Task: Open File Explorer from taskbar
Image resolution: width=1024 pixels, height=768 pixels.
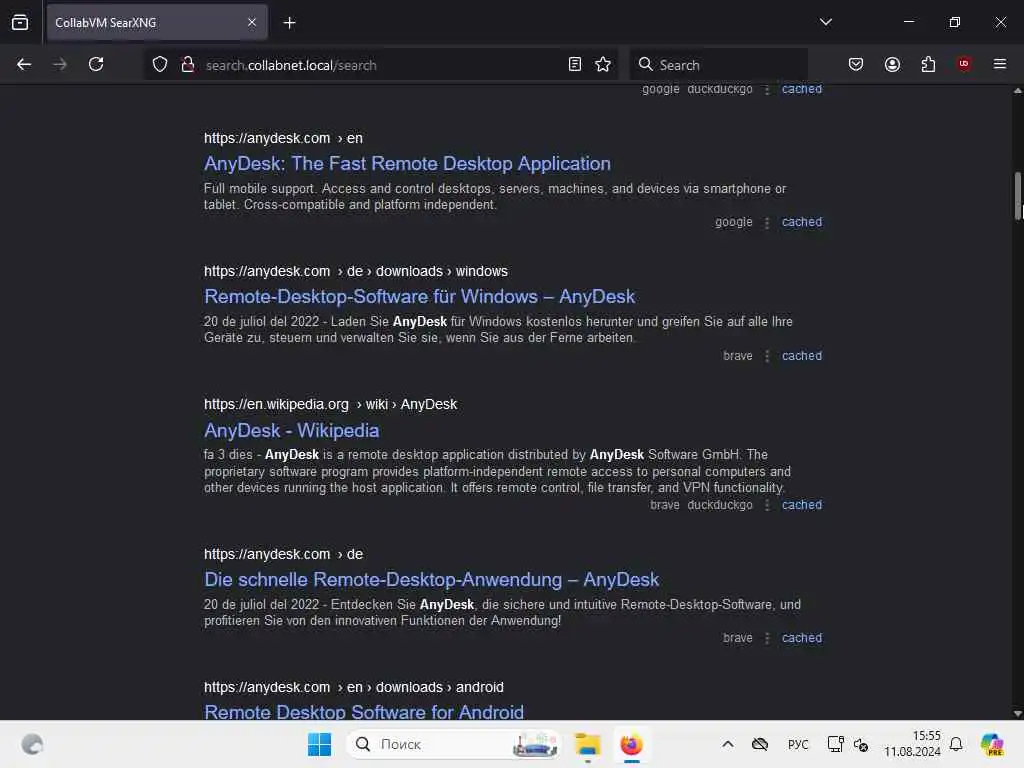Action: pyautogui.click(x=587, y=744)
